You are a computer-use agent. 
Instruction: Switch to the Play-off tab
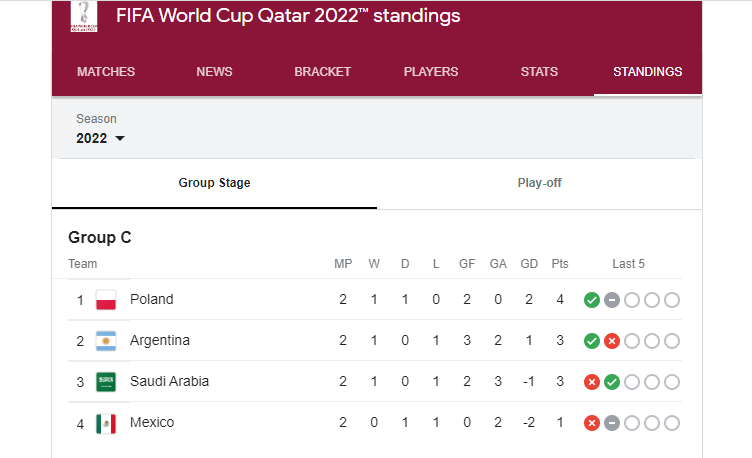540,183
